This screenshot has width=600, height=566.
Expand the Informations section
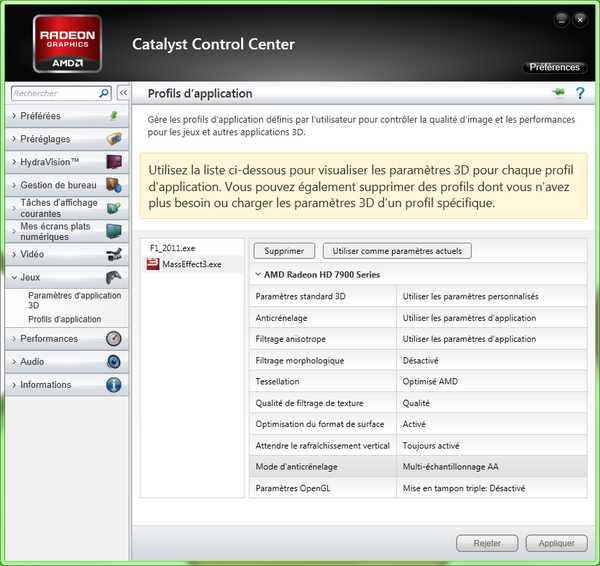[x=14, y=385]
